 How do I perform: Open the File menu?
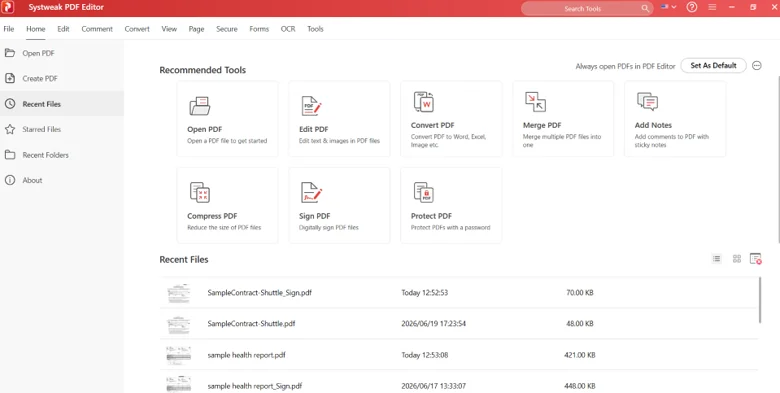click(9, 29)
